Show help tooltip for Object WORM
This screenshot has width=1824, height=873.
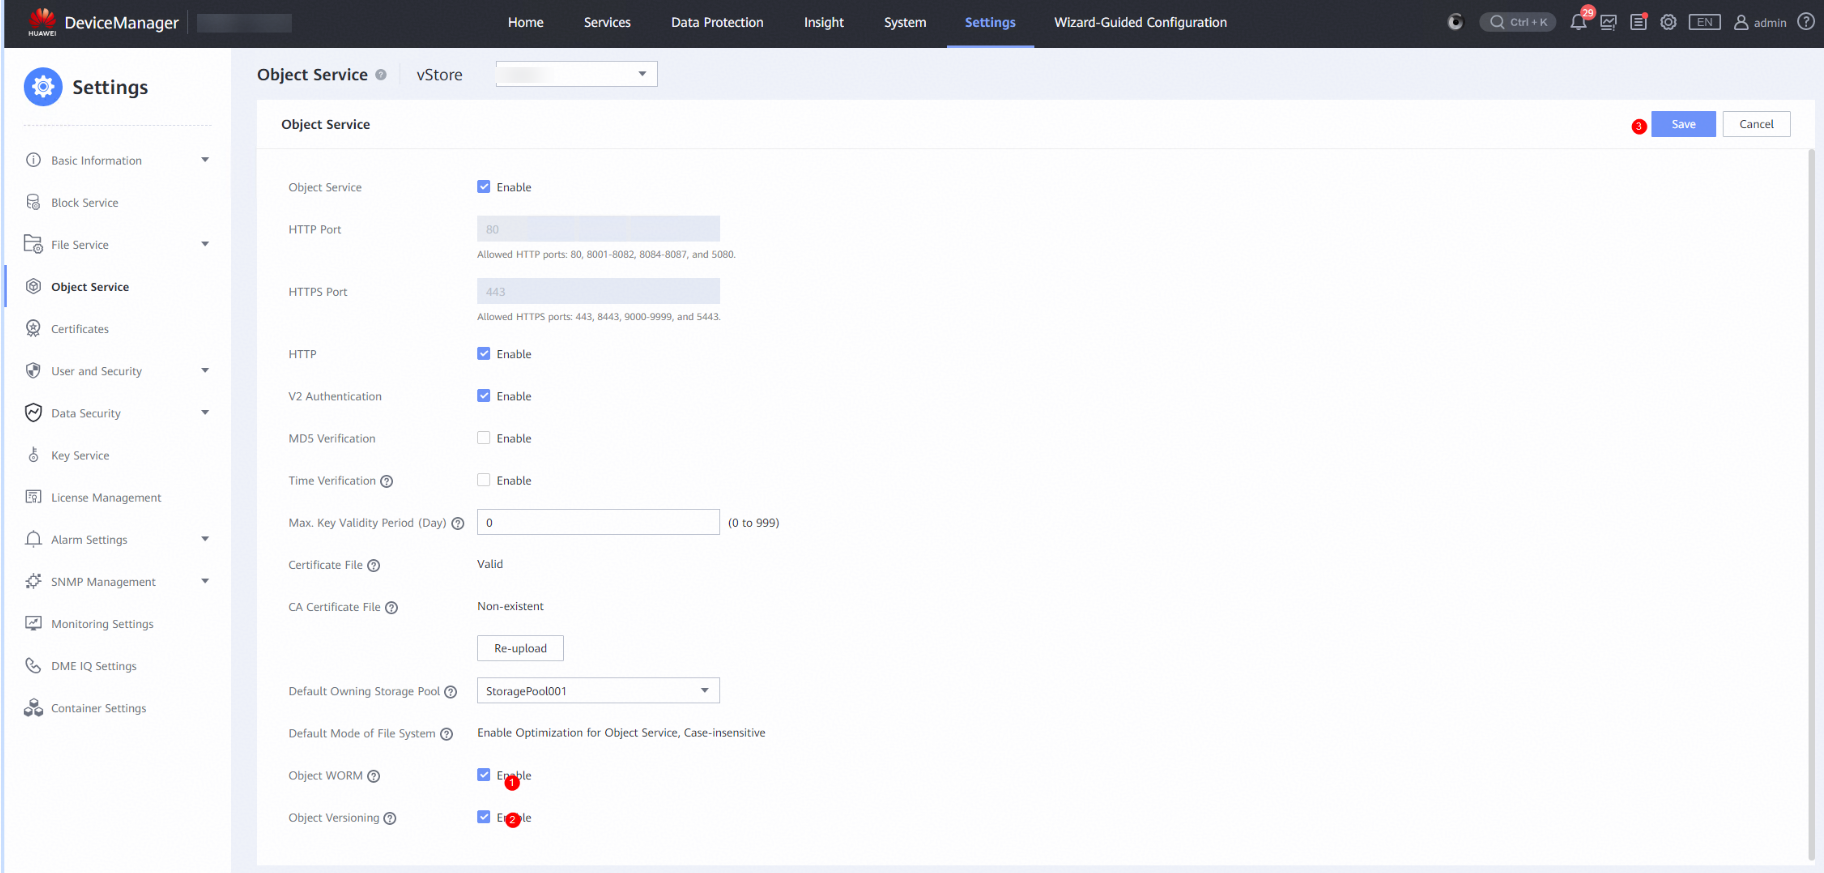tap(373, 776)
